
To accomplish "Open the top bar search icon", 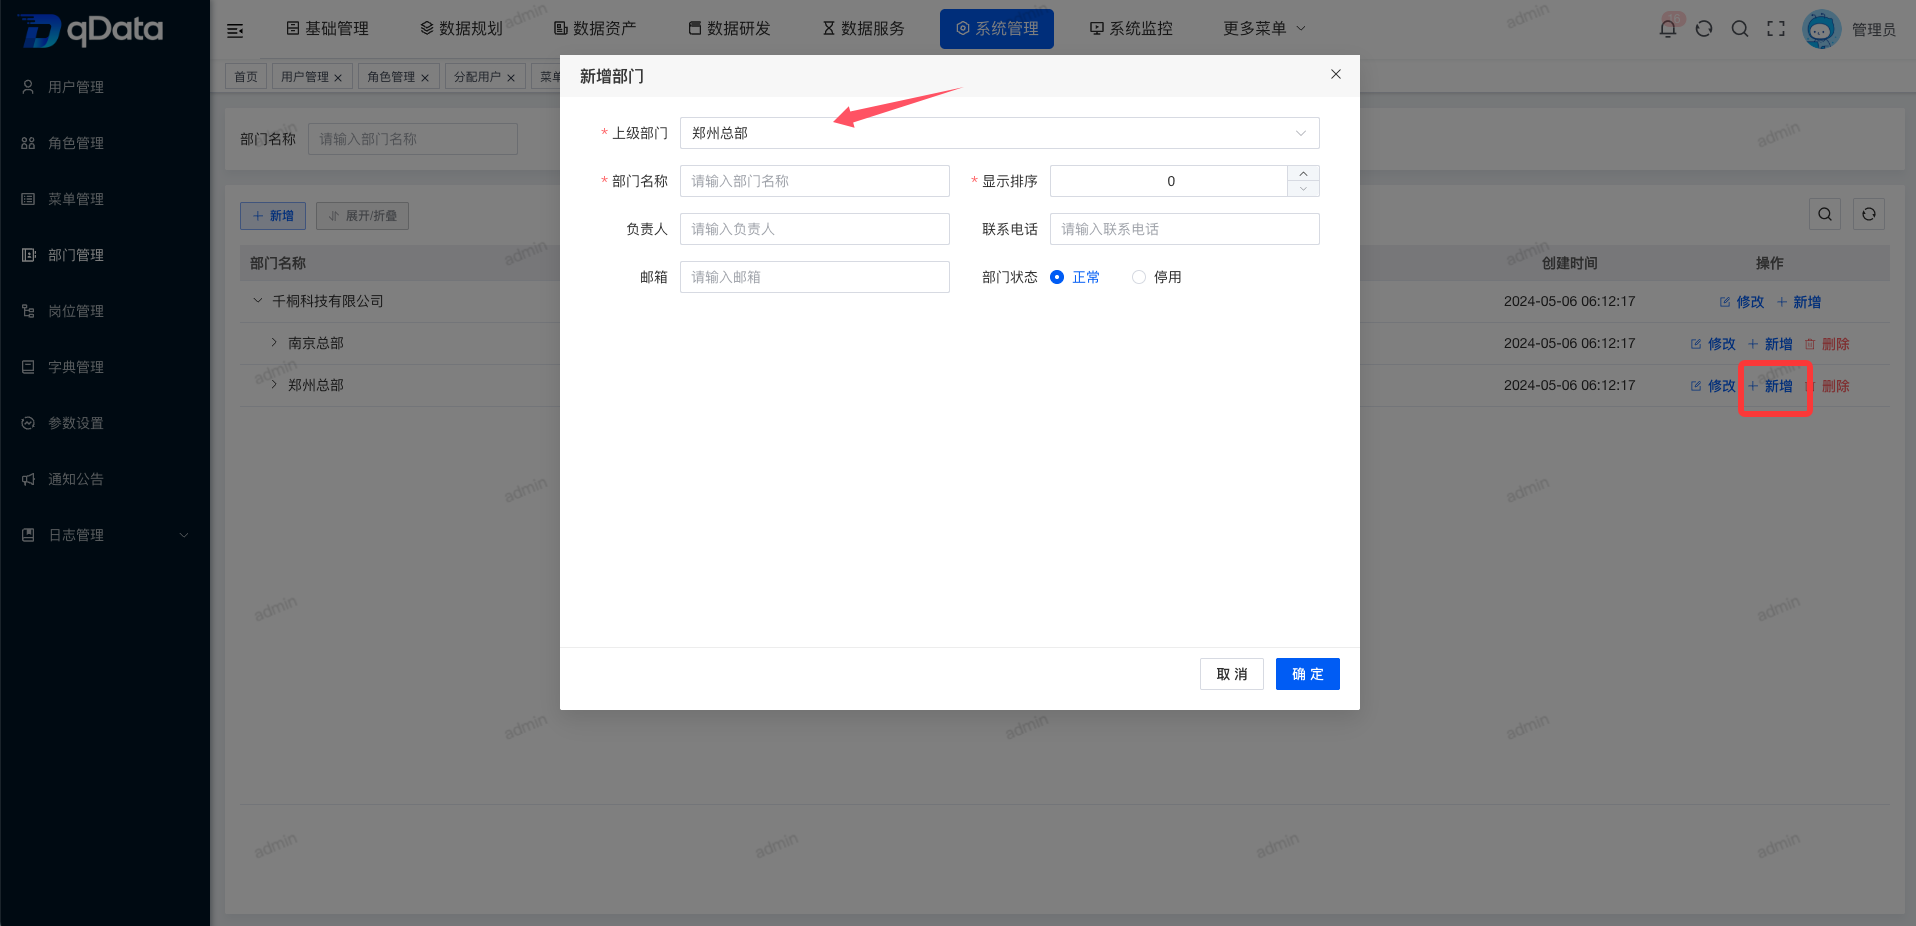I will [1740, 28].
